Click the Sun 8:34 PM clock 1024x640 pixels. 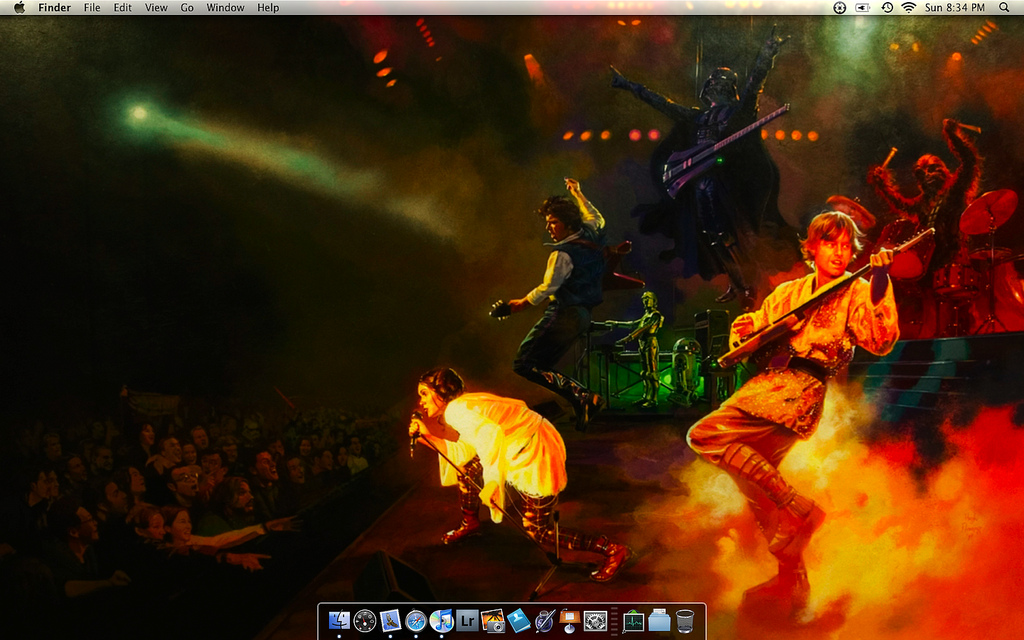[954, 8]
